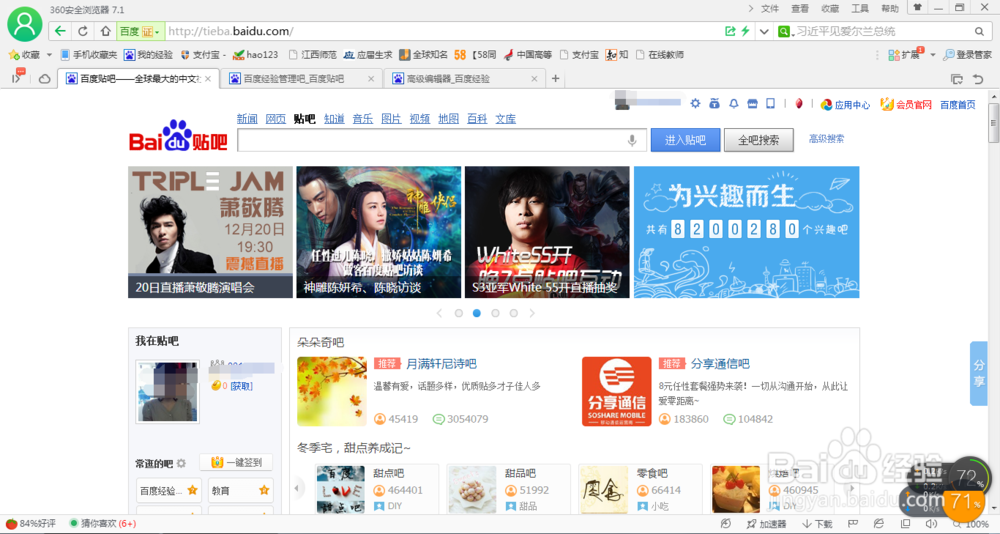
Task: Open the T-bean wallet icon
Action: [714, 103]
